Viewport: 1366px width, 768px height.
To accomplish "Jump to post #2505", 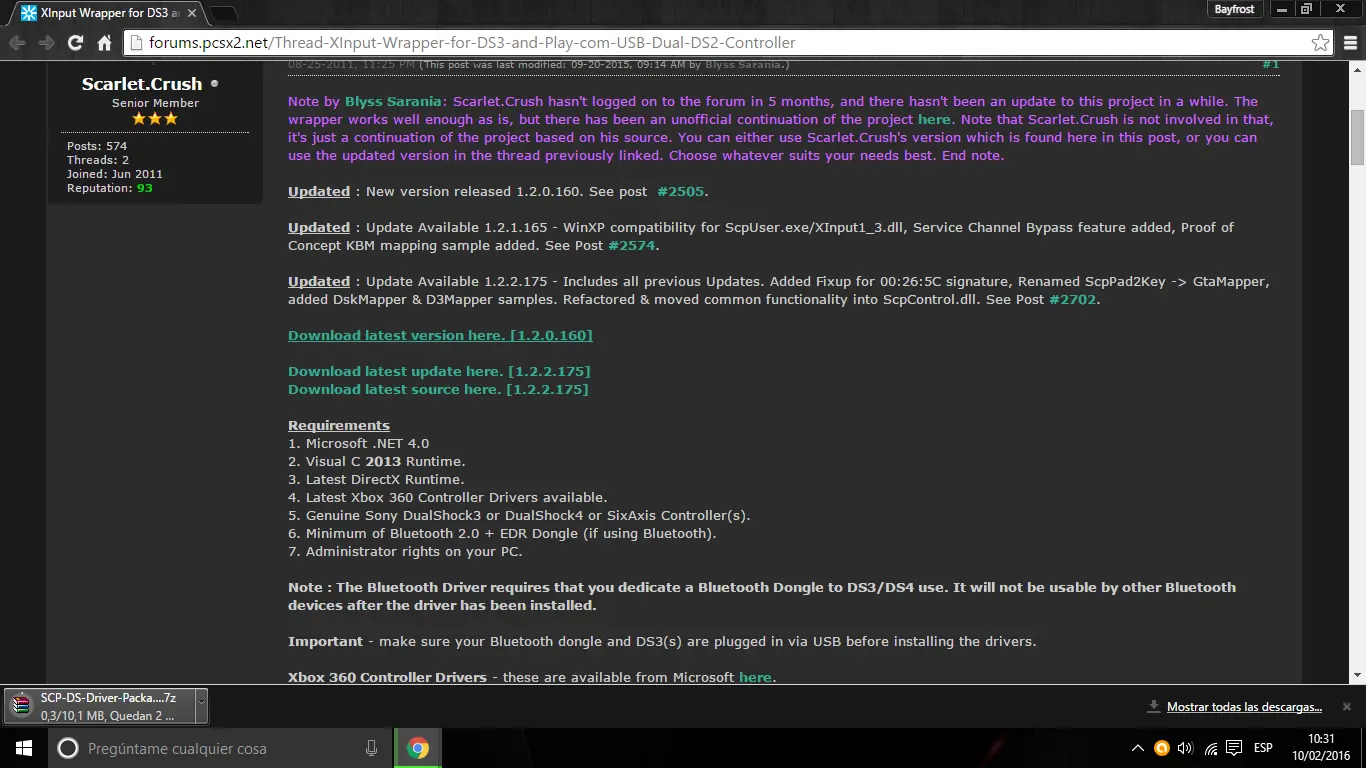I will [x=681, y=191].
